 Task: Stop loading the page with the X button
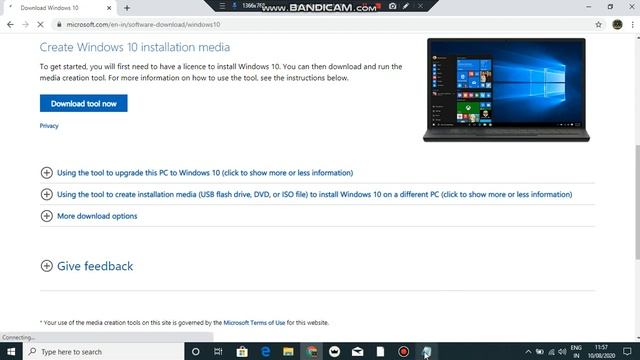[x=40, y=24]
